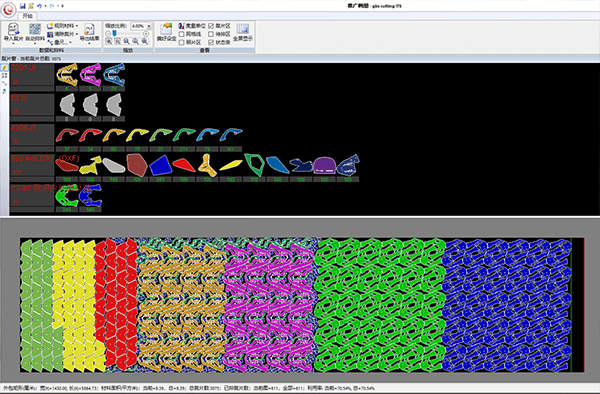Toggle the 裁片区 piece area checkbox

(211, 26)
